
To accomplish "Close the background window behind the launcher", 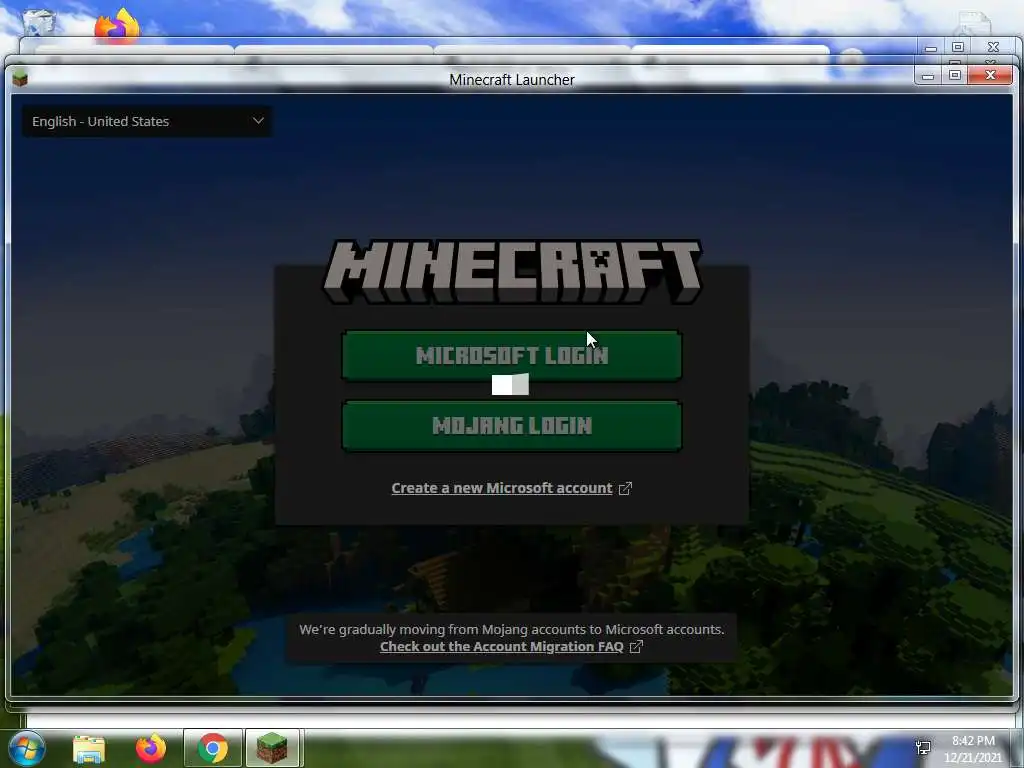I will pyautogui.click(x=993, y=48).
